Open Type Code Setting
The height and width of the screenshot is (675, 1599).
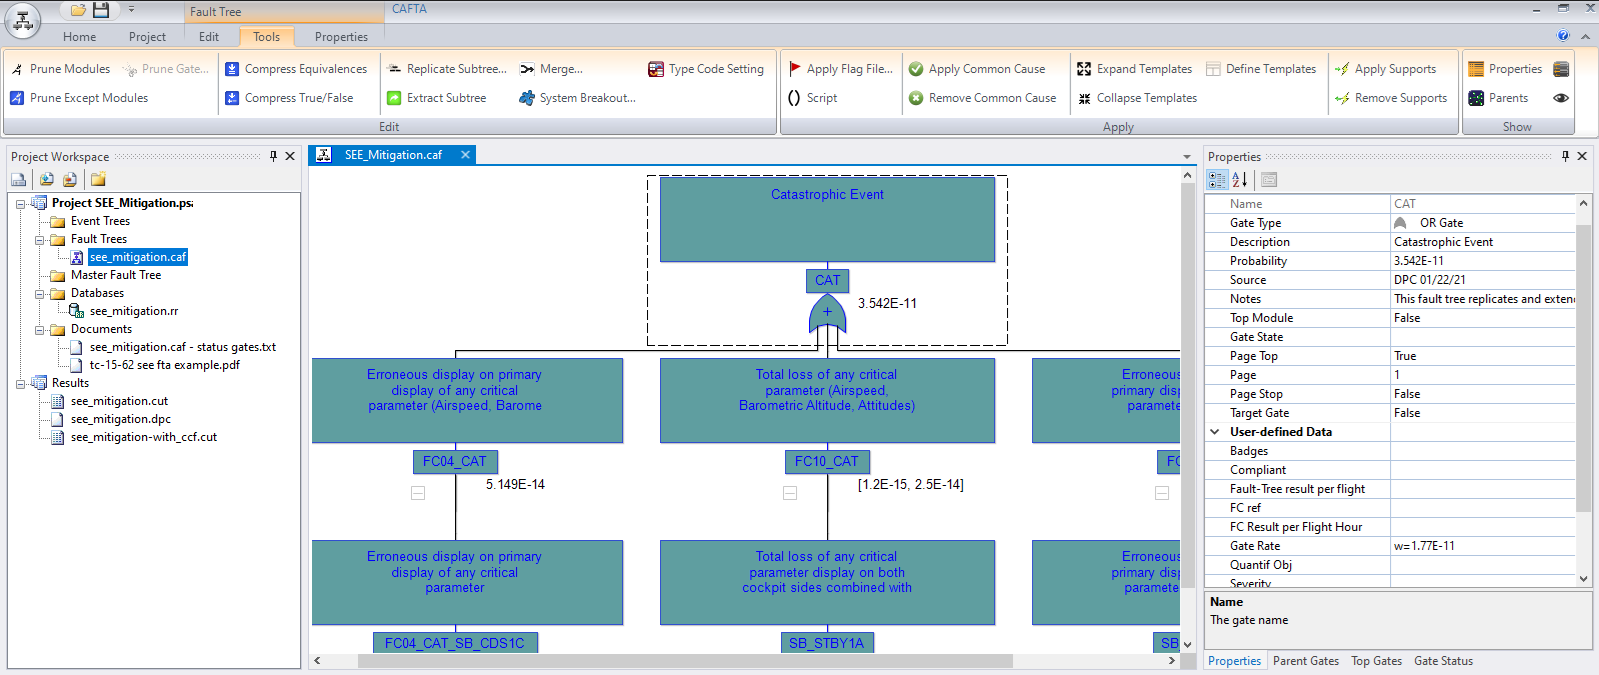tap(706, 69)
